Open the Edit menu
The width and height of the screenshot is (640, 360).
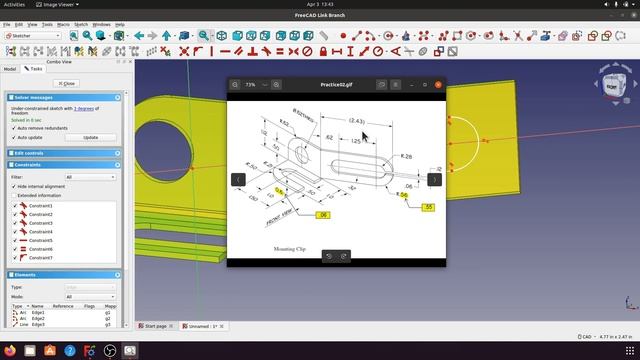click(x=19, y=24)
